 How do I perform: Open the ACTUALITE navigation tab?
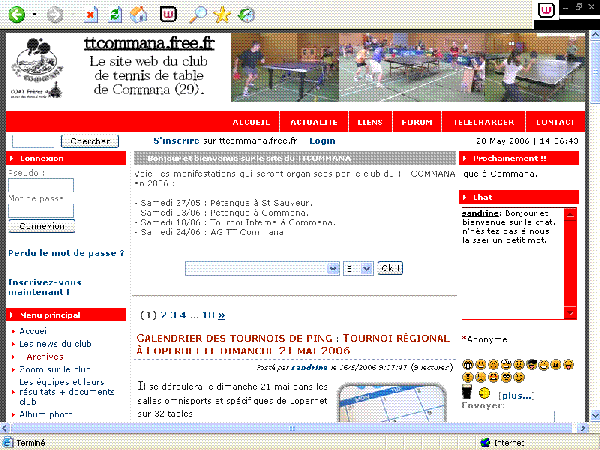(x=314, y=122)
